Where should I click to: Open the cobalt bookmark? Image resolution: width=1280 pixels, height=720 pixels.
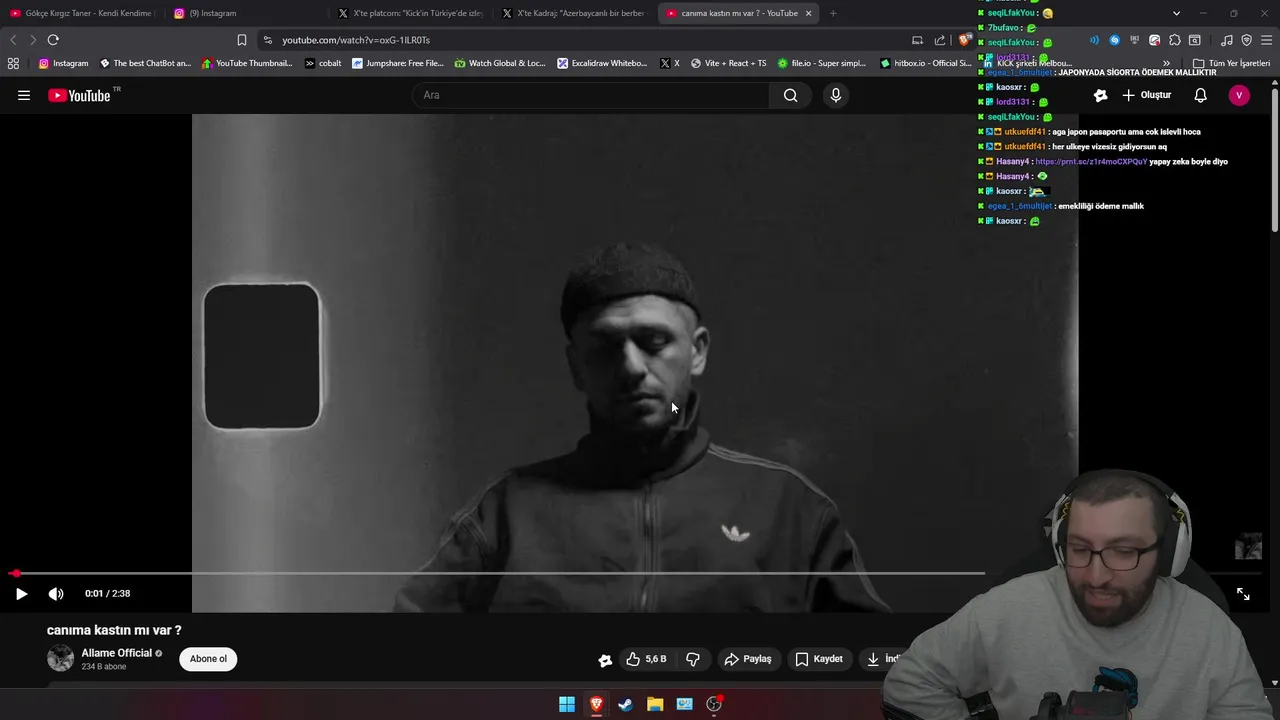tap(323, 63)
